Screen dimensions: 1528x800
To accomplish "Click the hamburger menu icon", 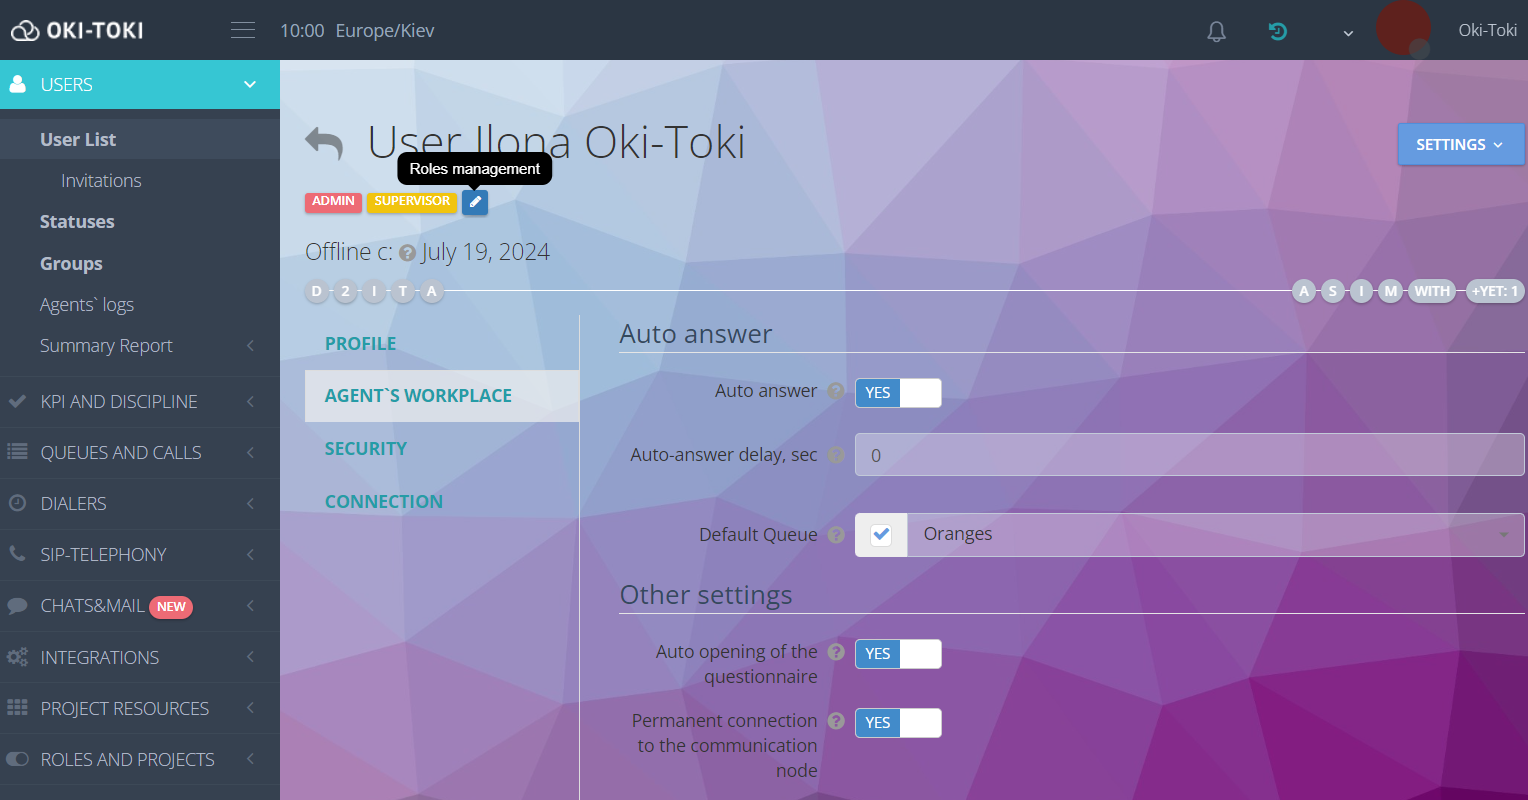I will pyautogui.click(x=243, y=31).
